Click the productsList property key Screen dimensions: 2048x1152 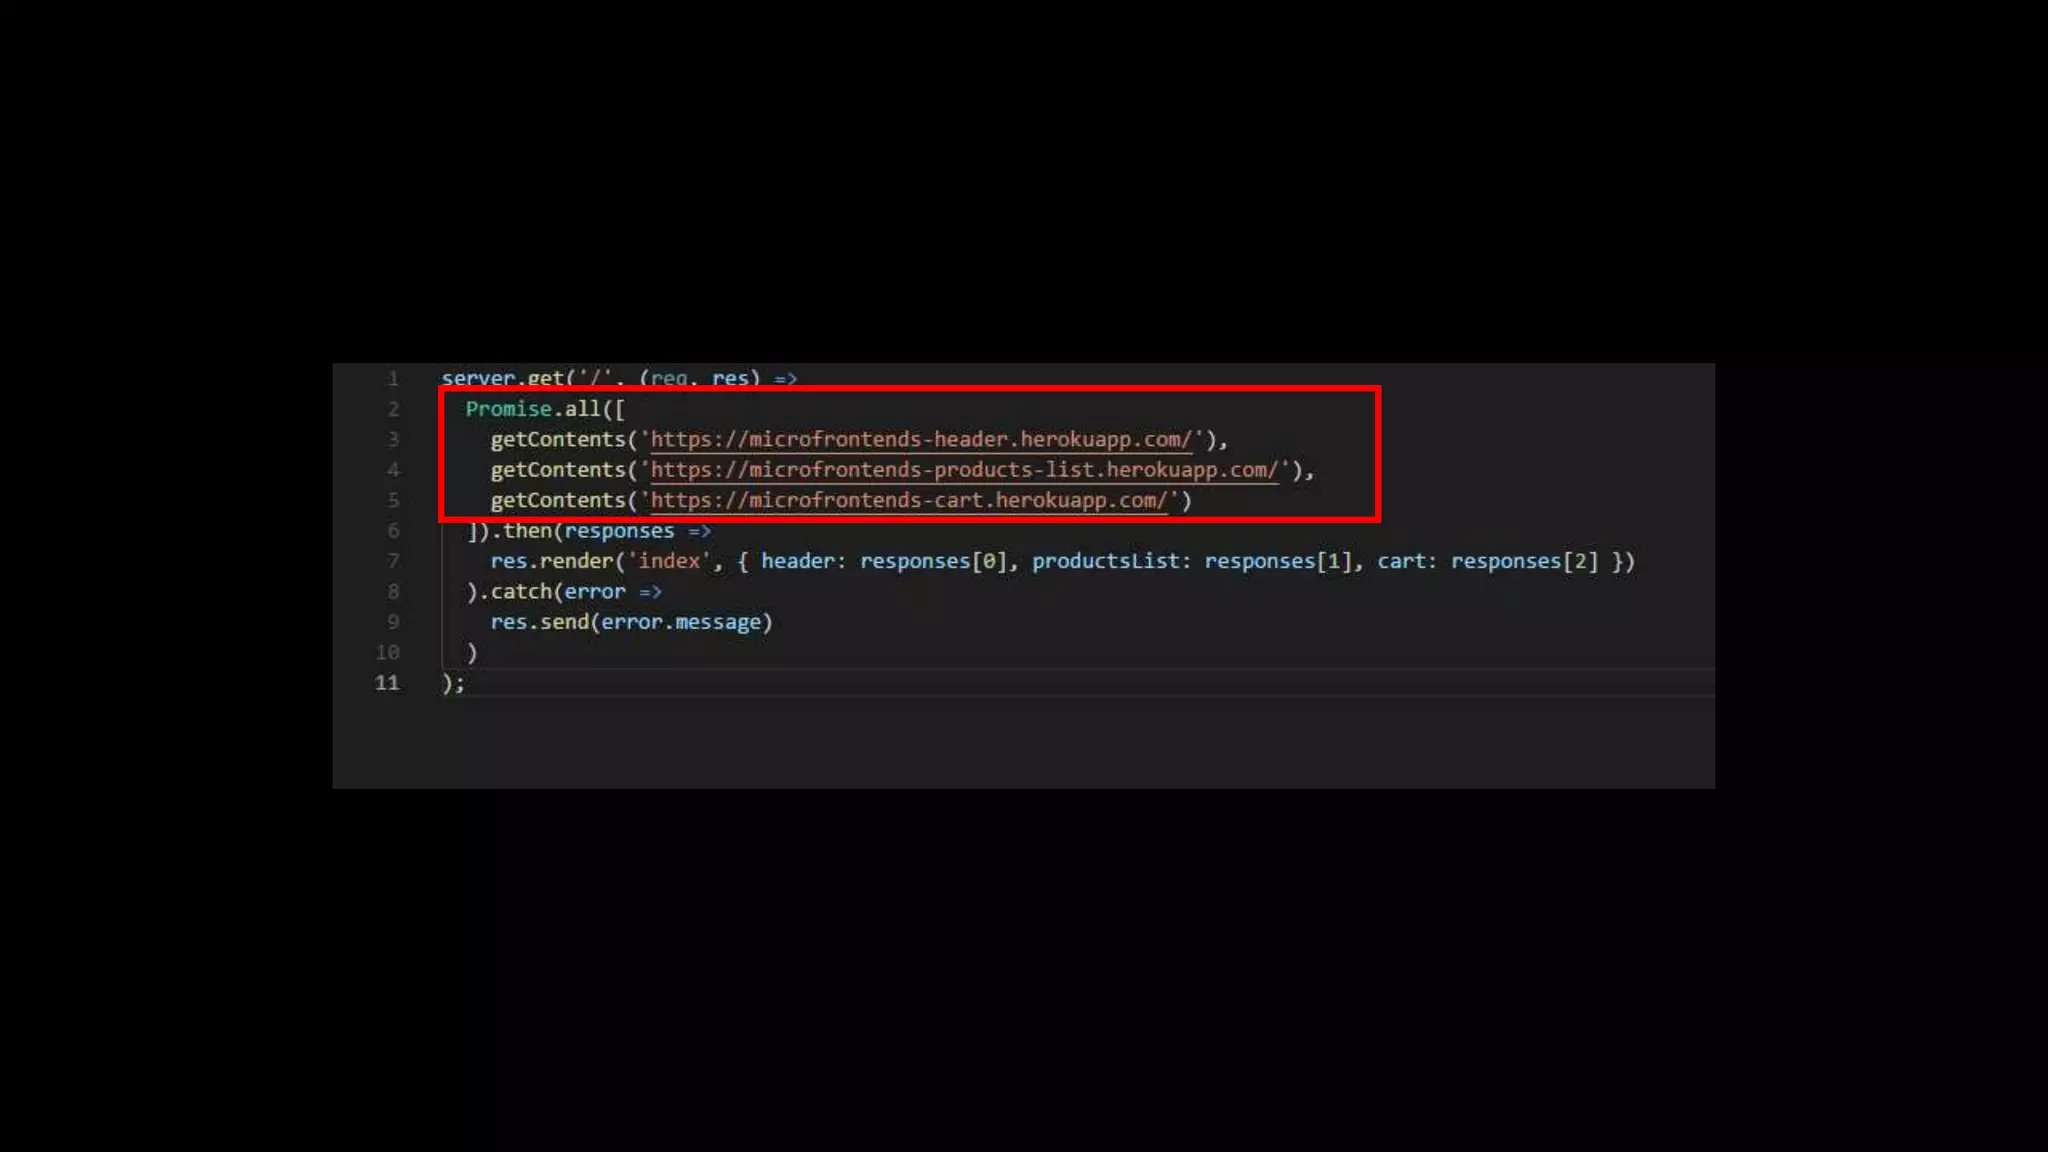[1105, 561]
